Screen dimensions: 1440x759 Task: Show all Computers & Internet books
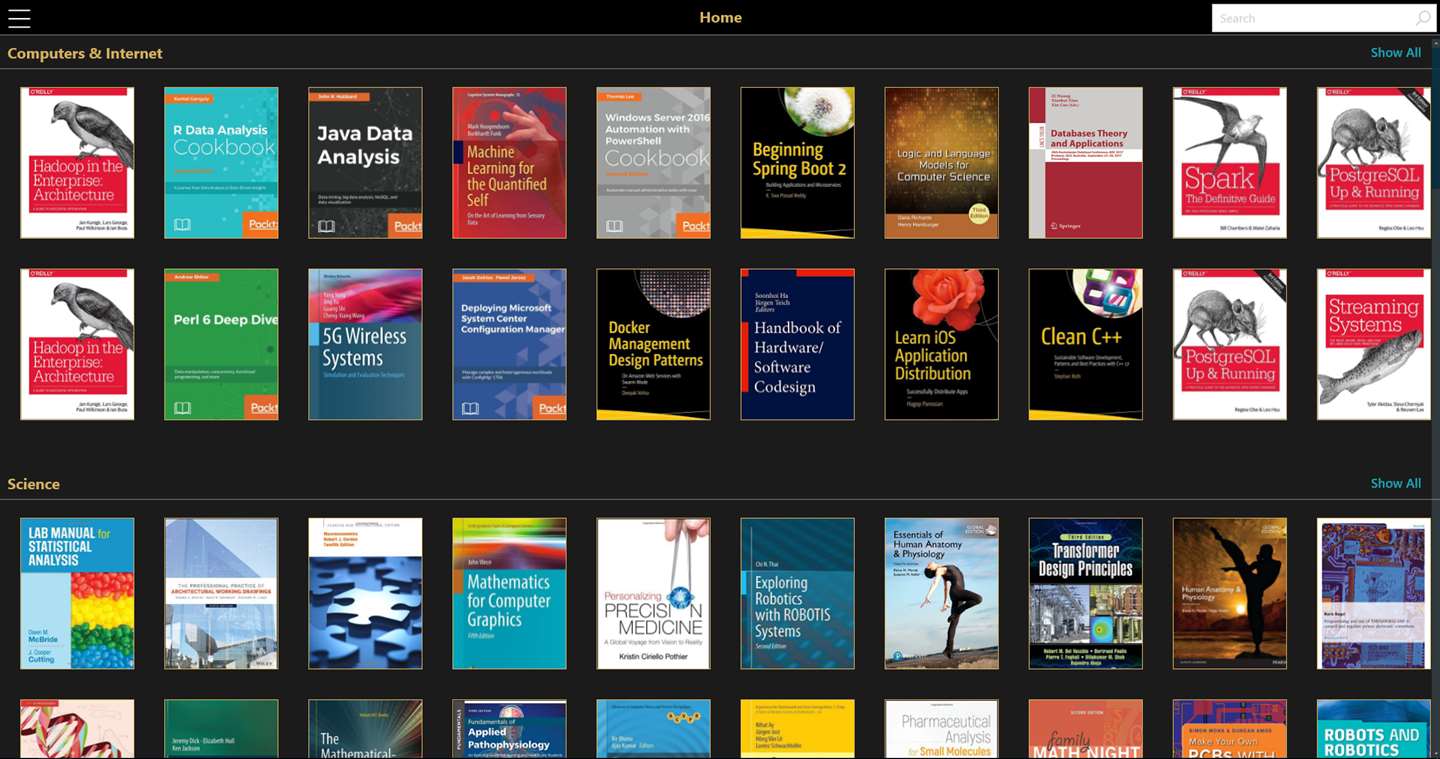(1395, 53)
